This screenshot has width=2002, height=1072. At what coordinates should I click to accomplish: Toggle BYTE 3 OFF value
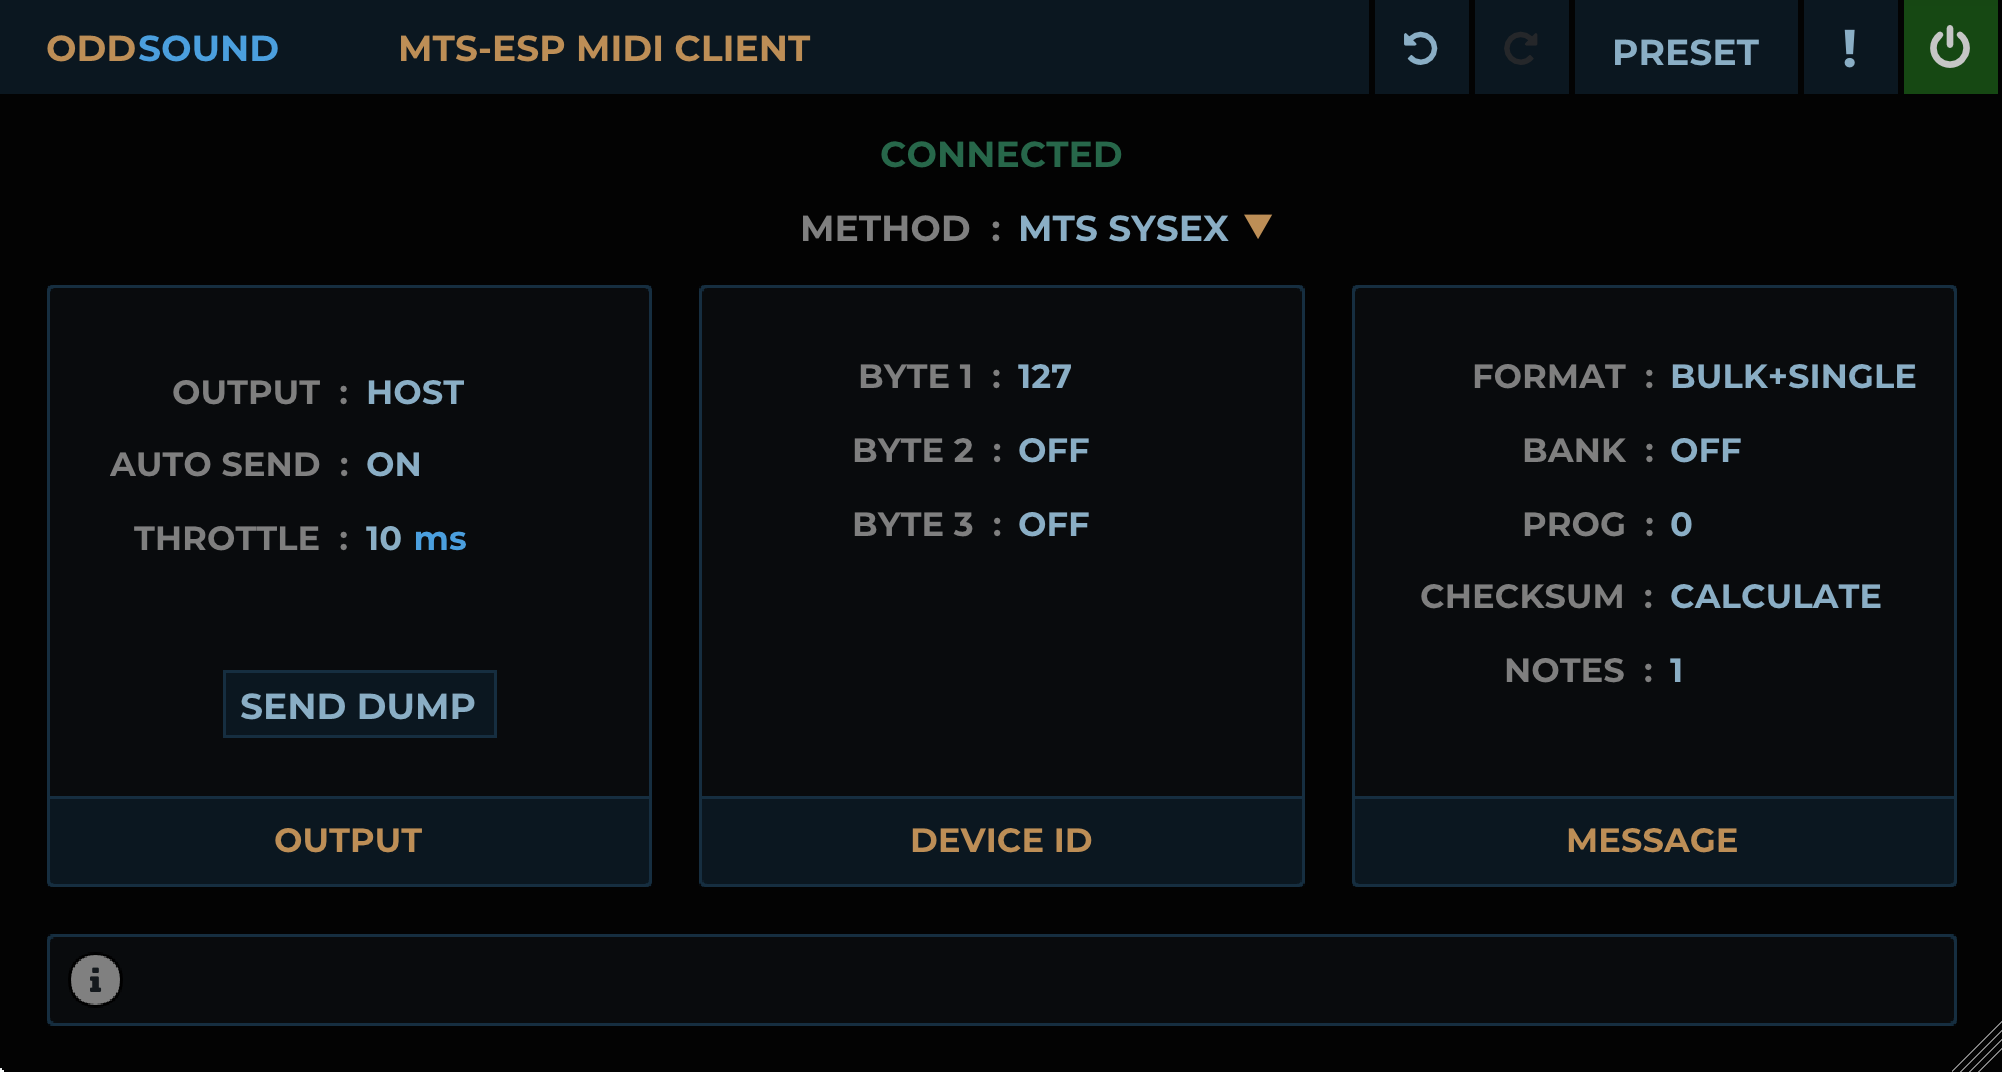click(1053, 525)
